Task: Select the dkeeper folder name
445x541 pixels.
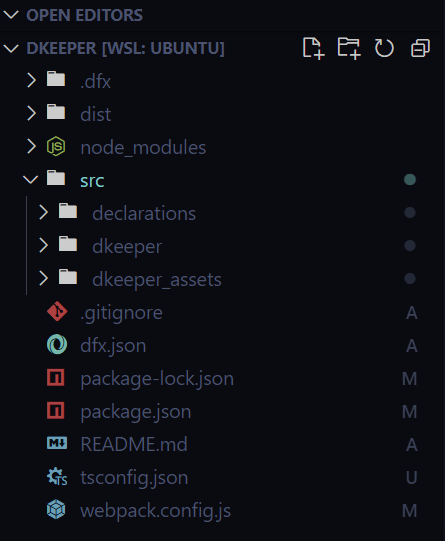Action: point(127,247)
